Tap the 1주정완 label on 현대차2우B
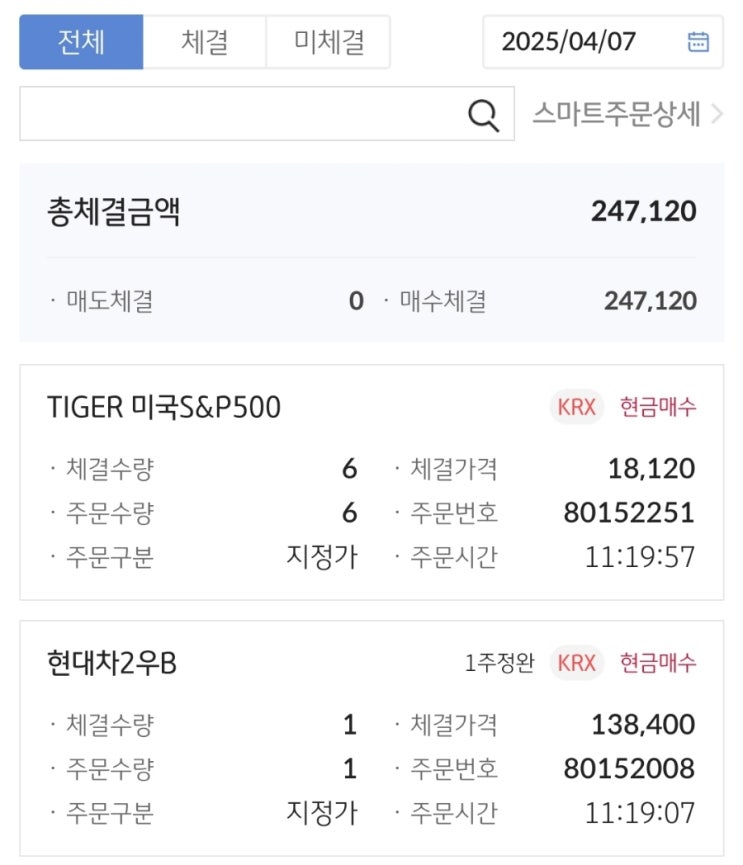Image resolution: width=743 pixels, height=865 pixels. 499,662
